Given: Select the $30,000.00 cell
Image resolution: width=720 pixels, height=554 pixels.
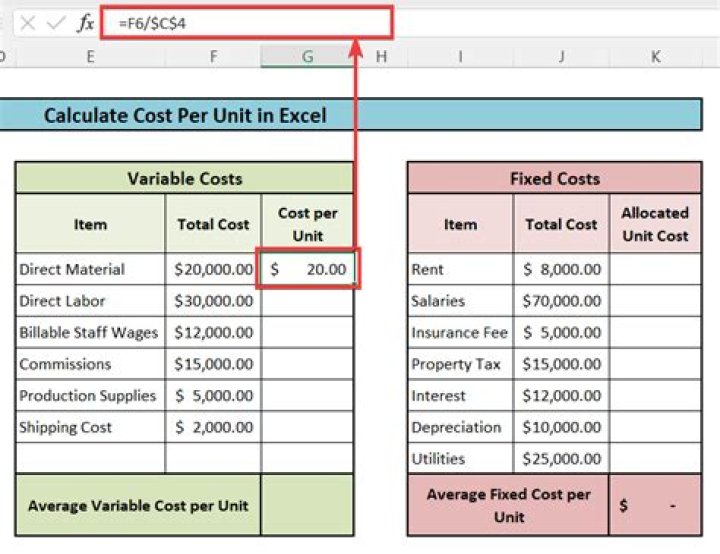Looking at the screenshot, I should (213, 301).
